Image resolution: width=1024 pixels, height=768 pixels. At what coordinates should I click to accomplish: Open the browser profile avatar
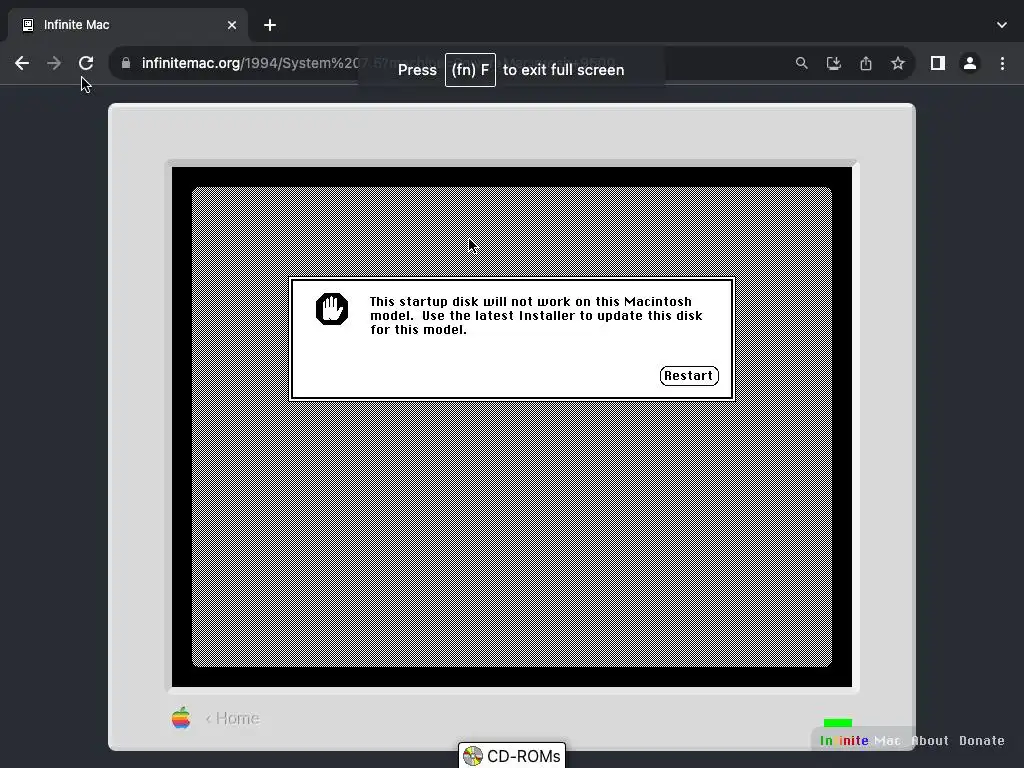pos(970,63)
